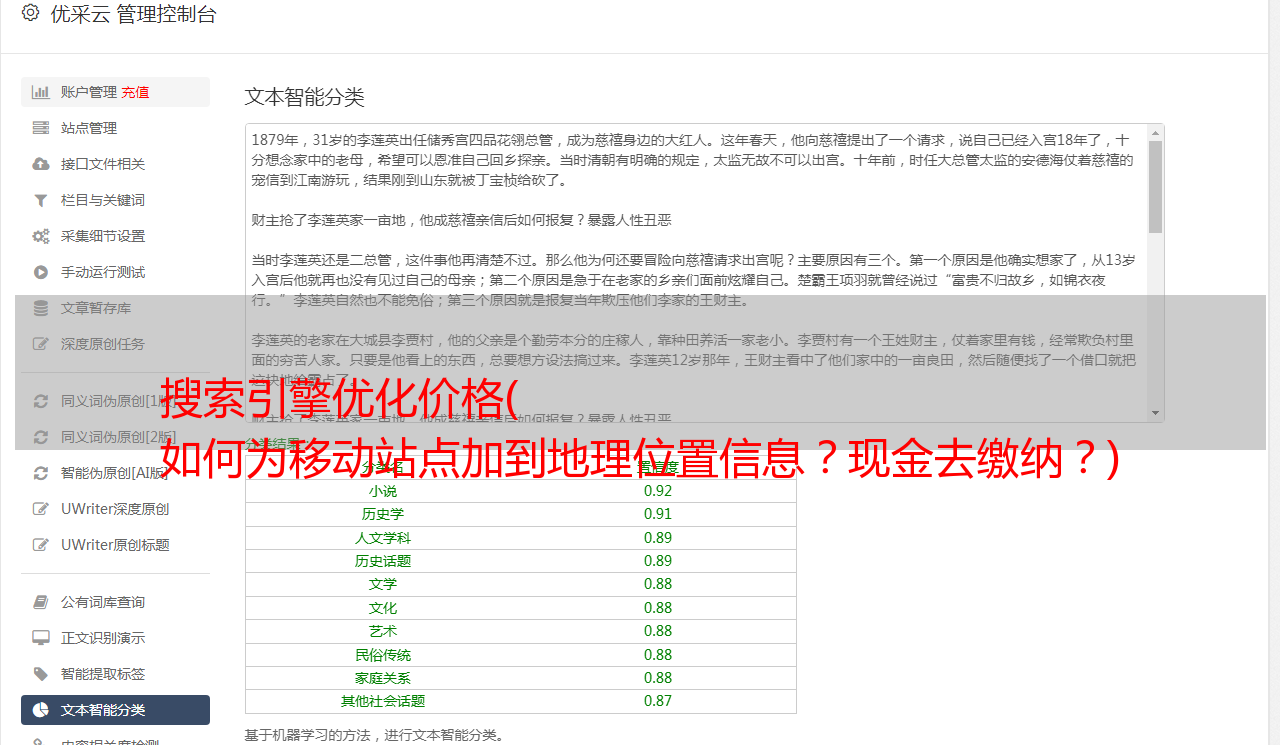Viewport: 1280px width, 745px height.
Task: Click the red 充值 link
Action: (135, 92)
